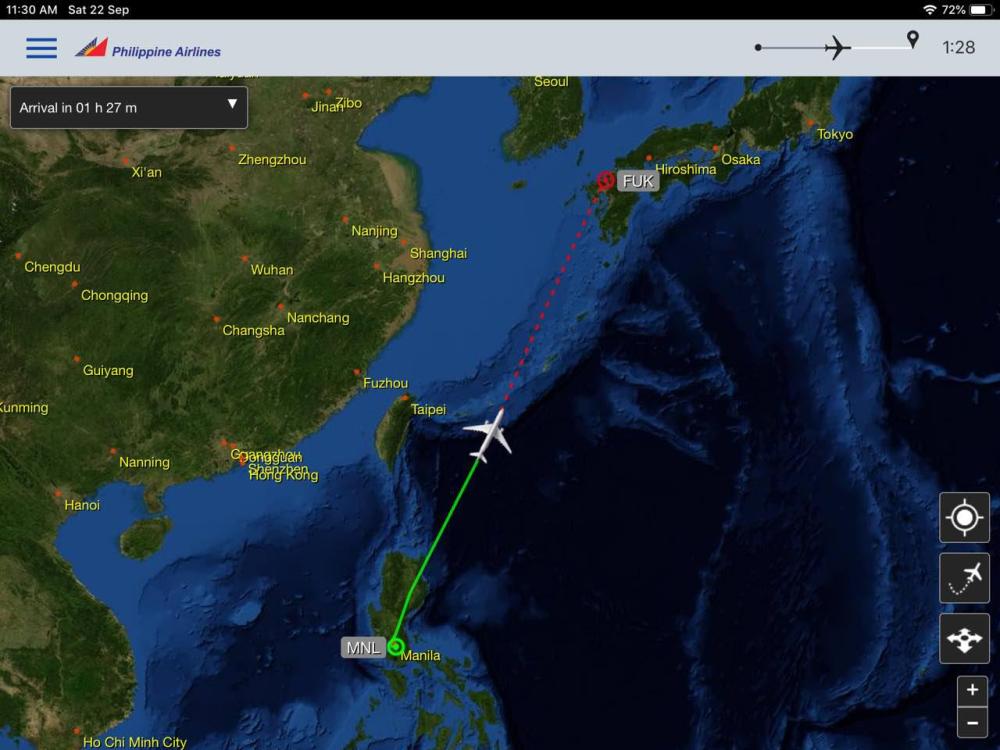Click the green MNL origin marker
1000x750 pixels.
pyautogui.click(x=395, y=647)
